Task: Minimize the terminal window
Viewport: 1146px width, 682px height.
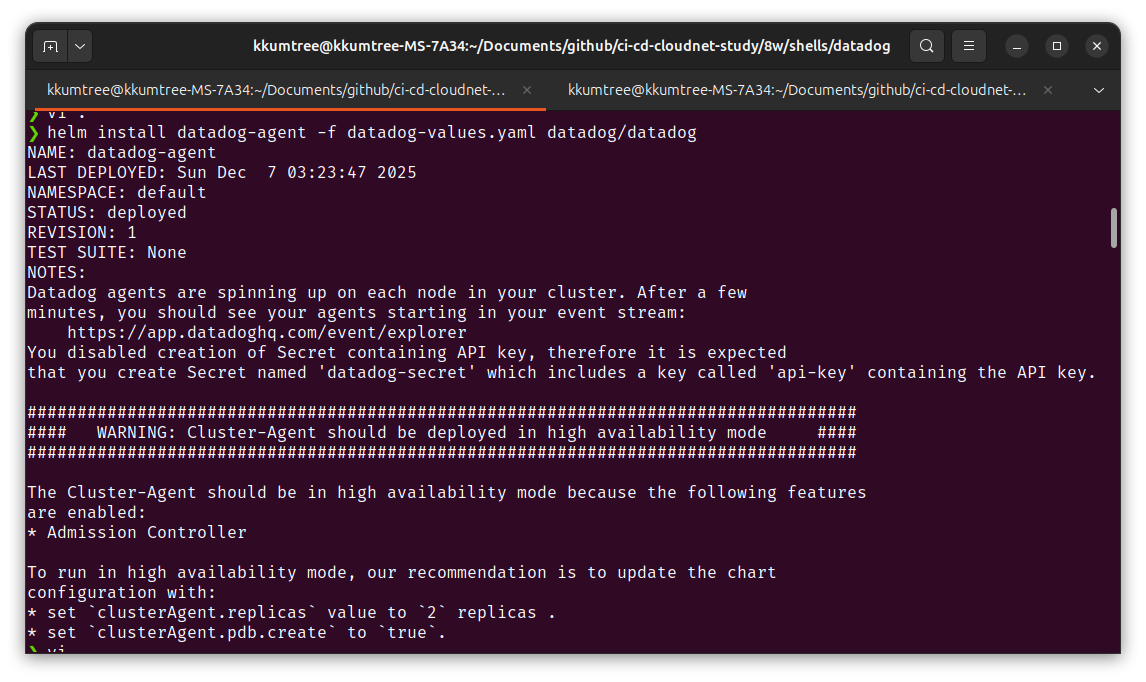Action: tap(1017, 46)
